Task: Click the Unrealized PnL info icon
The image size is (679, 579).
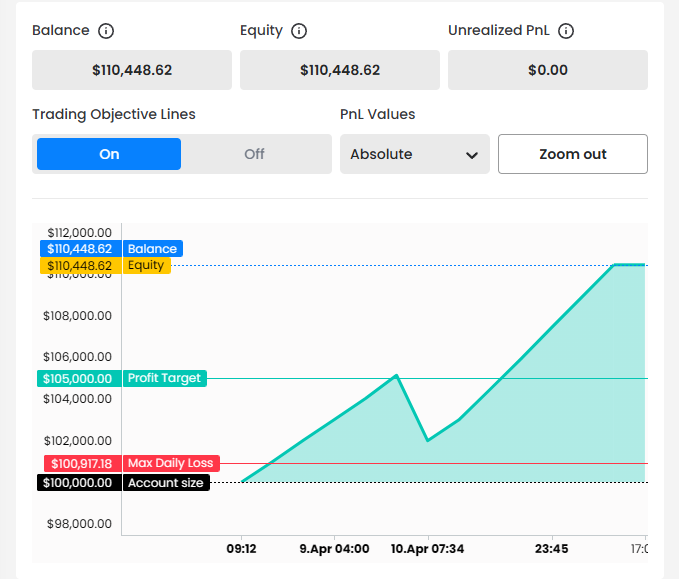Action: (x=566, y=31)
